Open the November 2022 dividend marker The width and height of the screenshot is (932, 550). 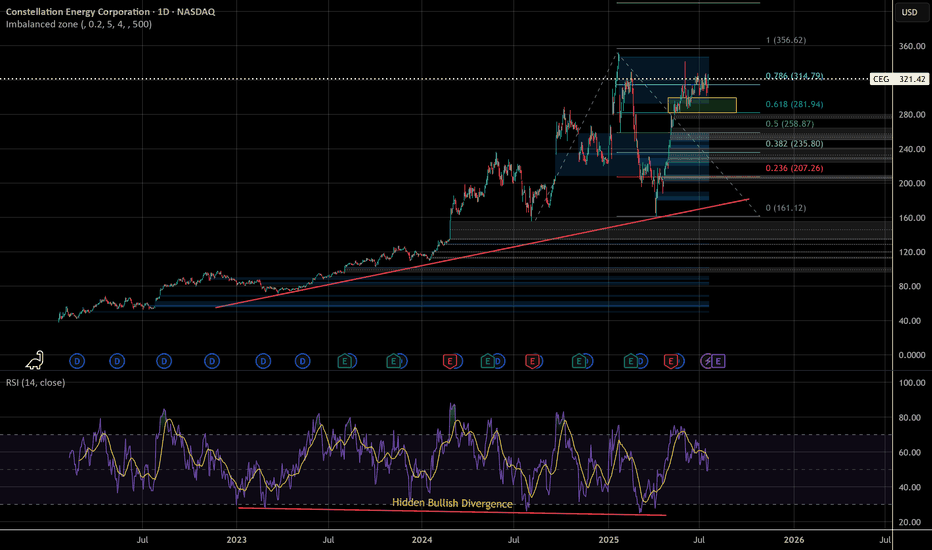212,361
